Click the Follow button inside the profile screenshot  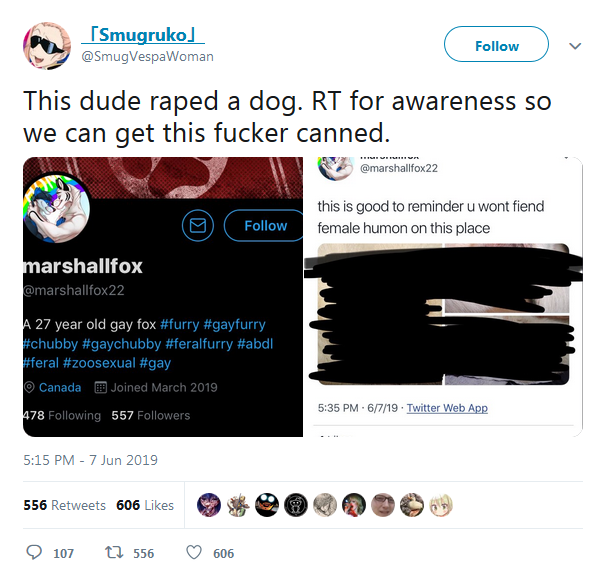(x=264, y=226)
